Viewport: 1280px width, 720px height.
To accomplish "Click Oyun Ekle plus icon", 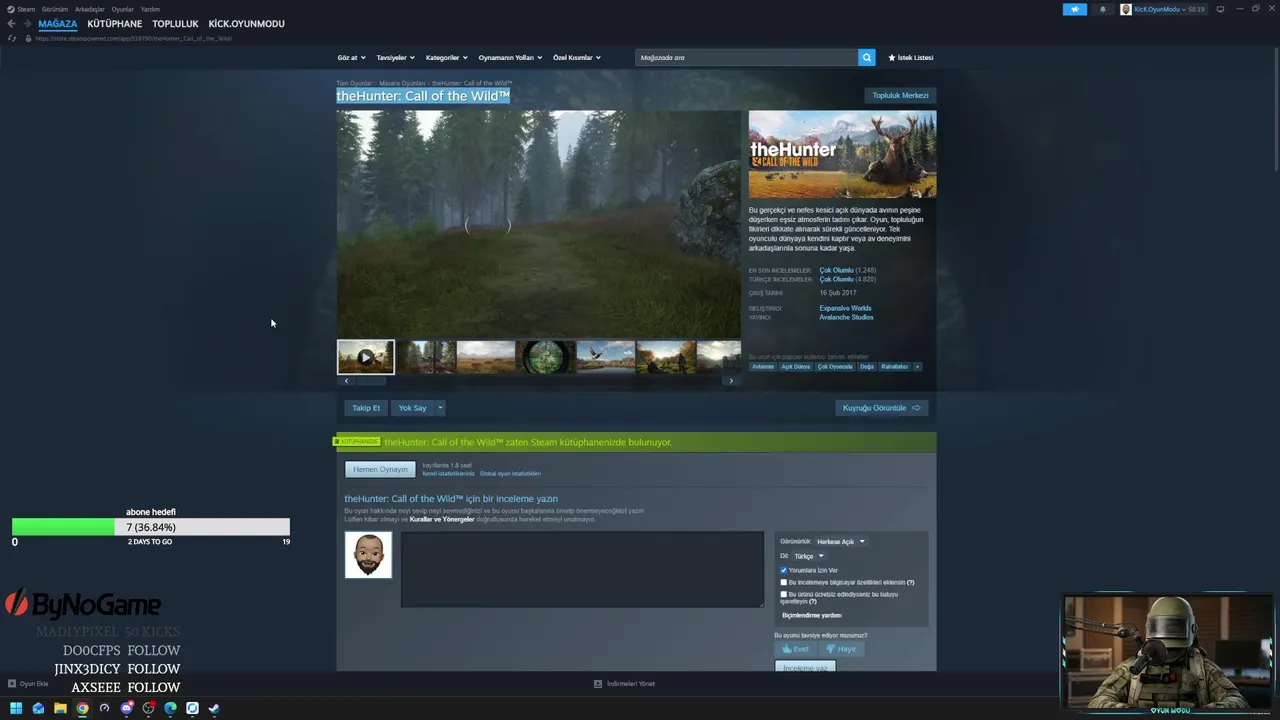I will pyautogui.click(x=12, y=684).
